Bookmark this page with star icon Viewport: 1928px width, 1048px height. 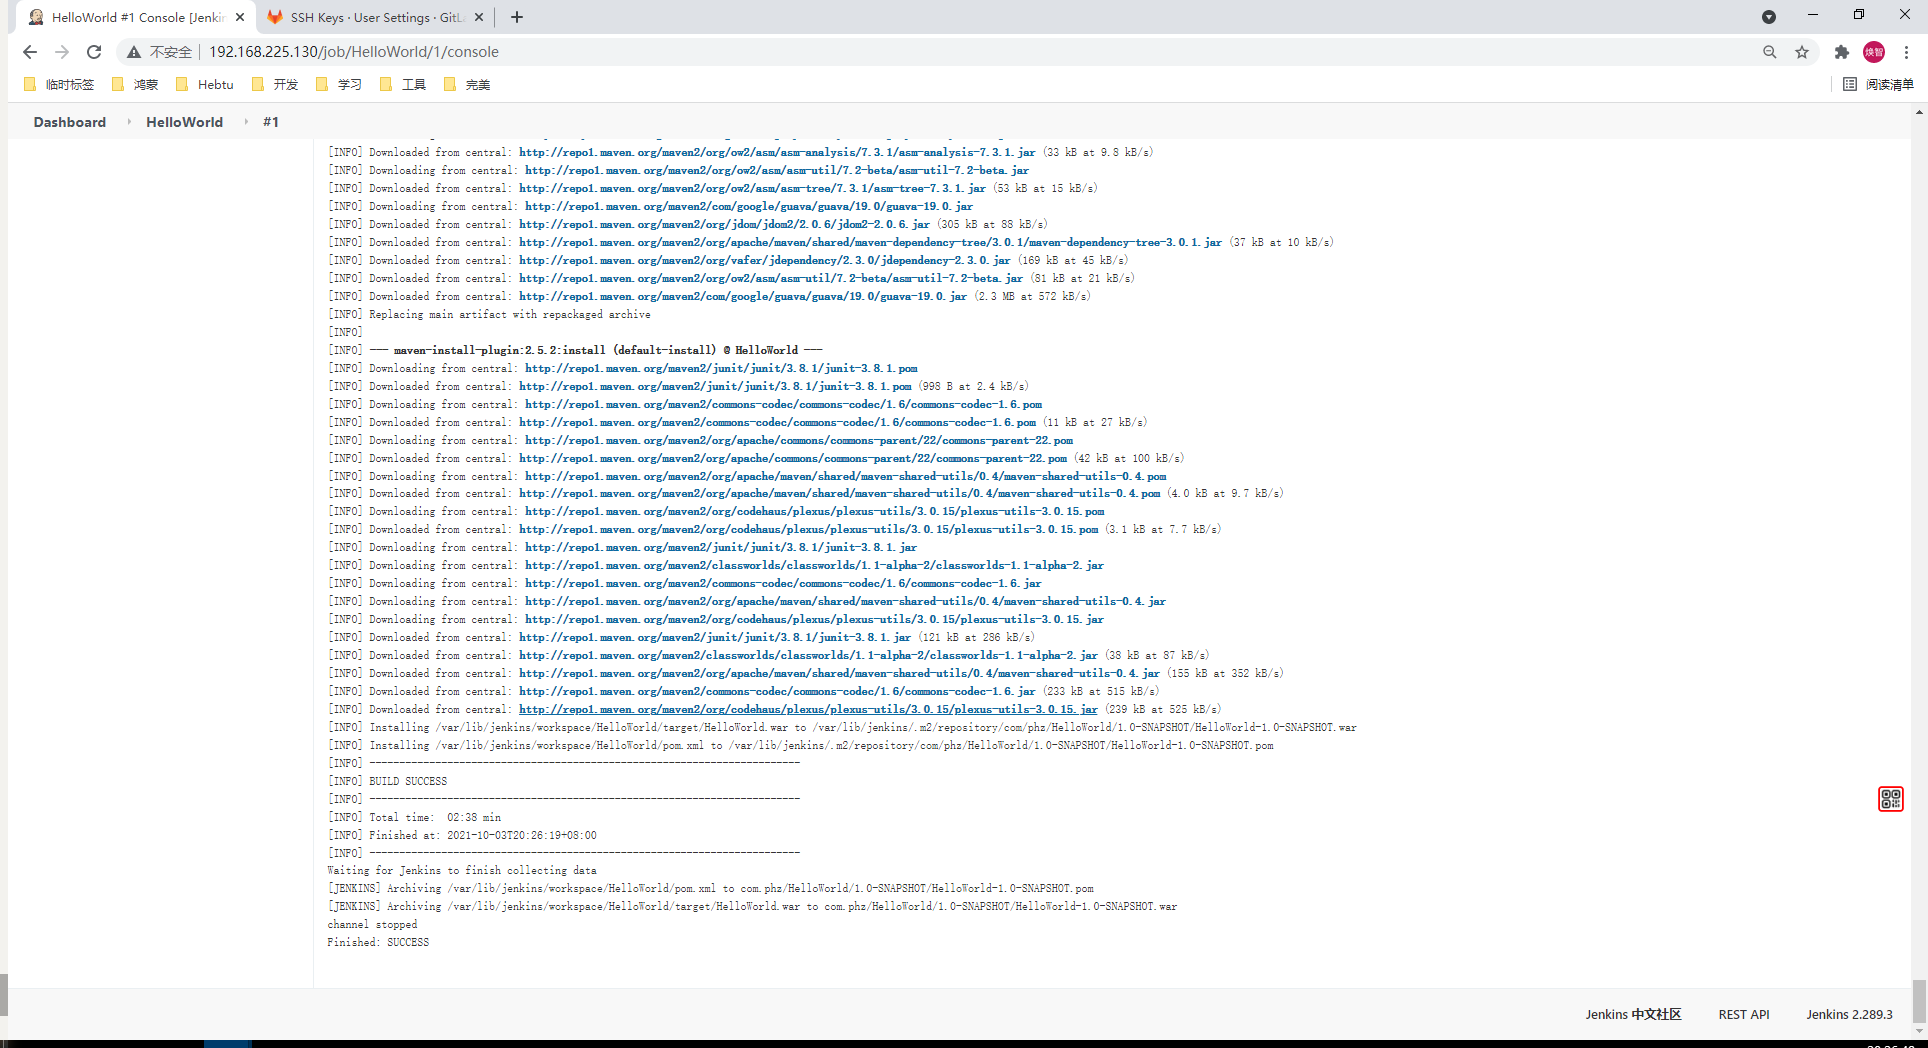point(1802,52)
